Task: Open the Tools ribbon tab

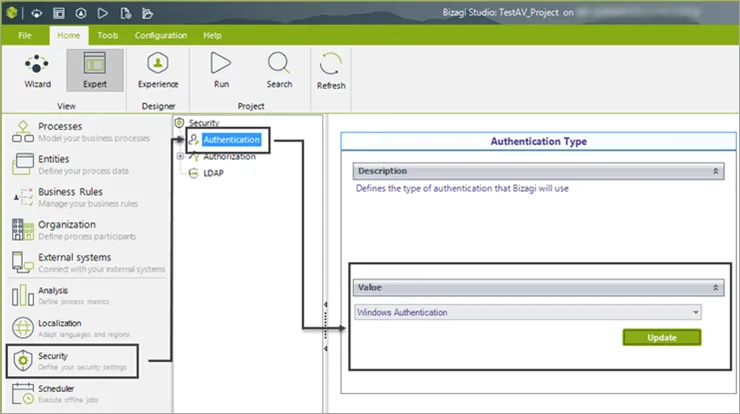Action: tap(108, 35)
